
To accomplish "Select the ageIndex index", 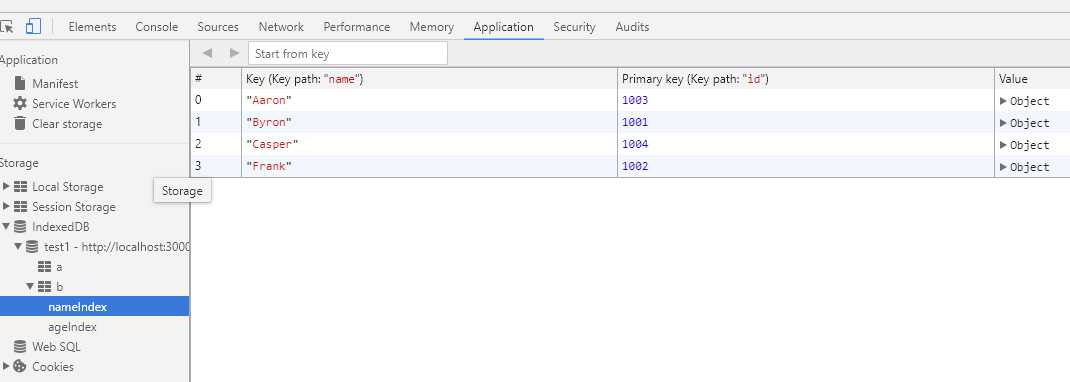I will (x=72, y=327).
